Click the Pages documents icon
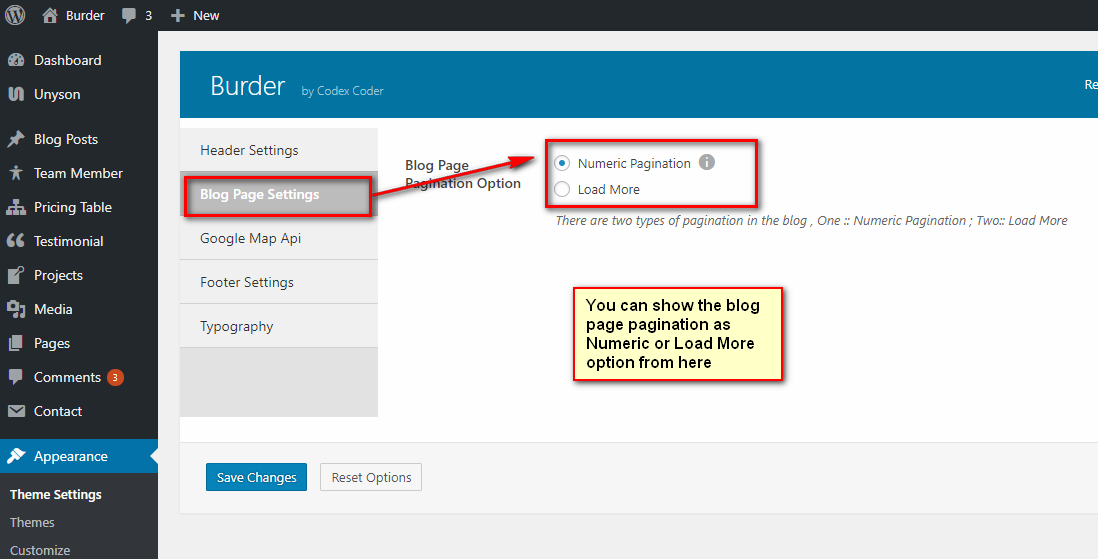Image resolution: width=1098 pixels, height=559 pixels. coord(16,343)
